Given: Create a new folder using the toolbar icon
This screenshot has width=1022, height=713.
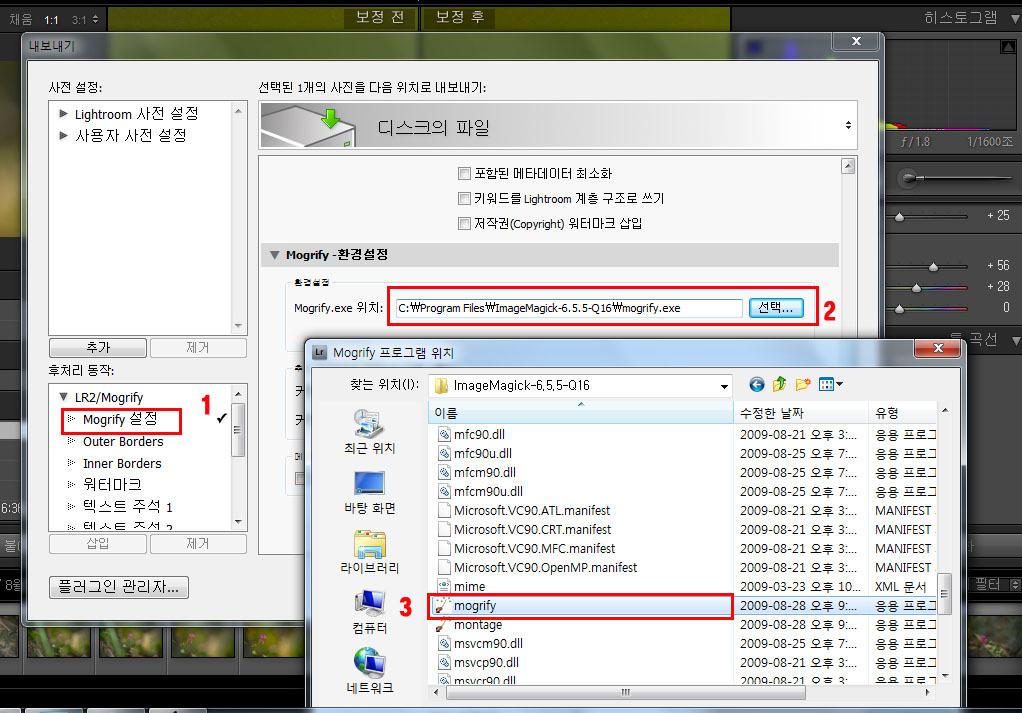Looking at the screenshot, I should pyautogui.click(x=802, y=385).
